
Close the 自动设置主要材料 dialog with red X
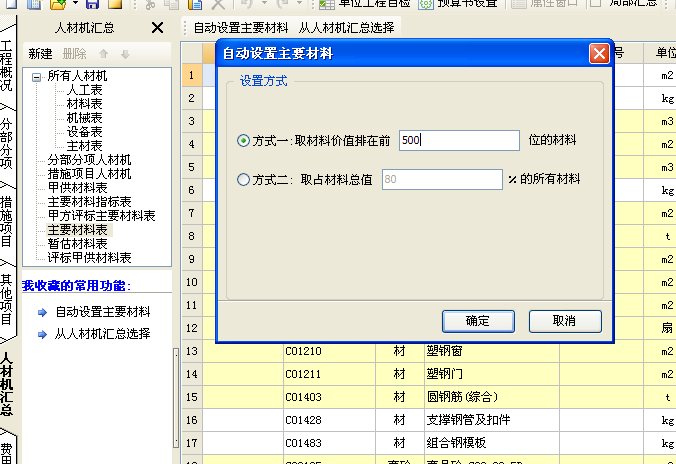[599, 54]
